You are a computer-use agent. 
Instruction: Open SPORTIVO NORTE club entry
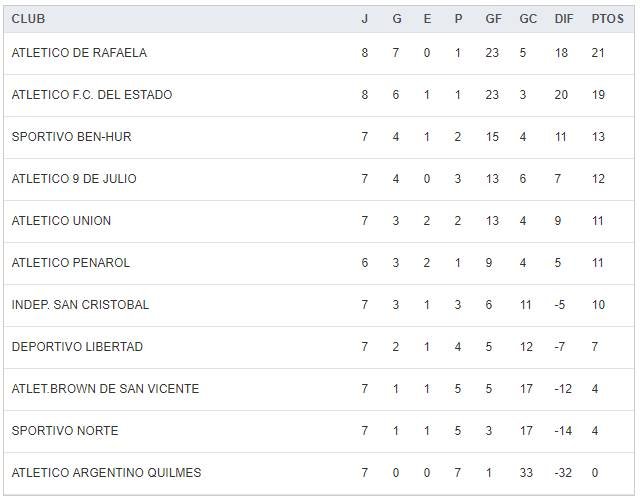click(65, 431)
